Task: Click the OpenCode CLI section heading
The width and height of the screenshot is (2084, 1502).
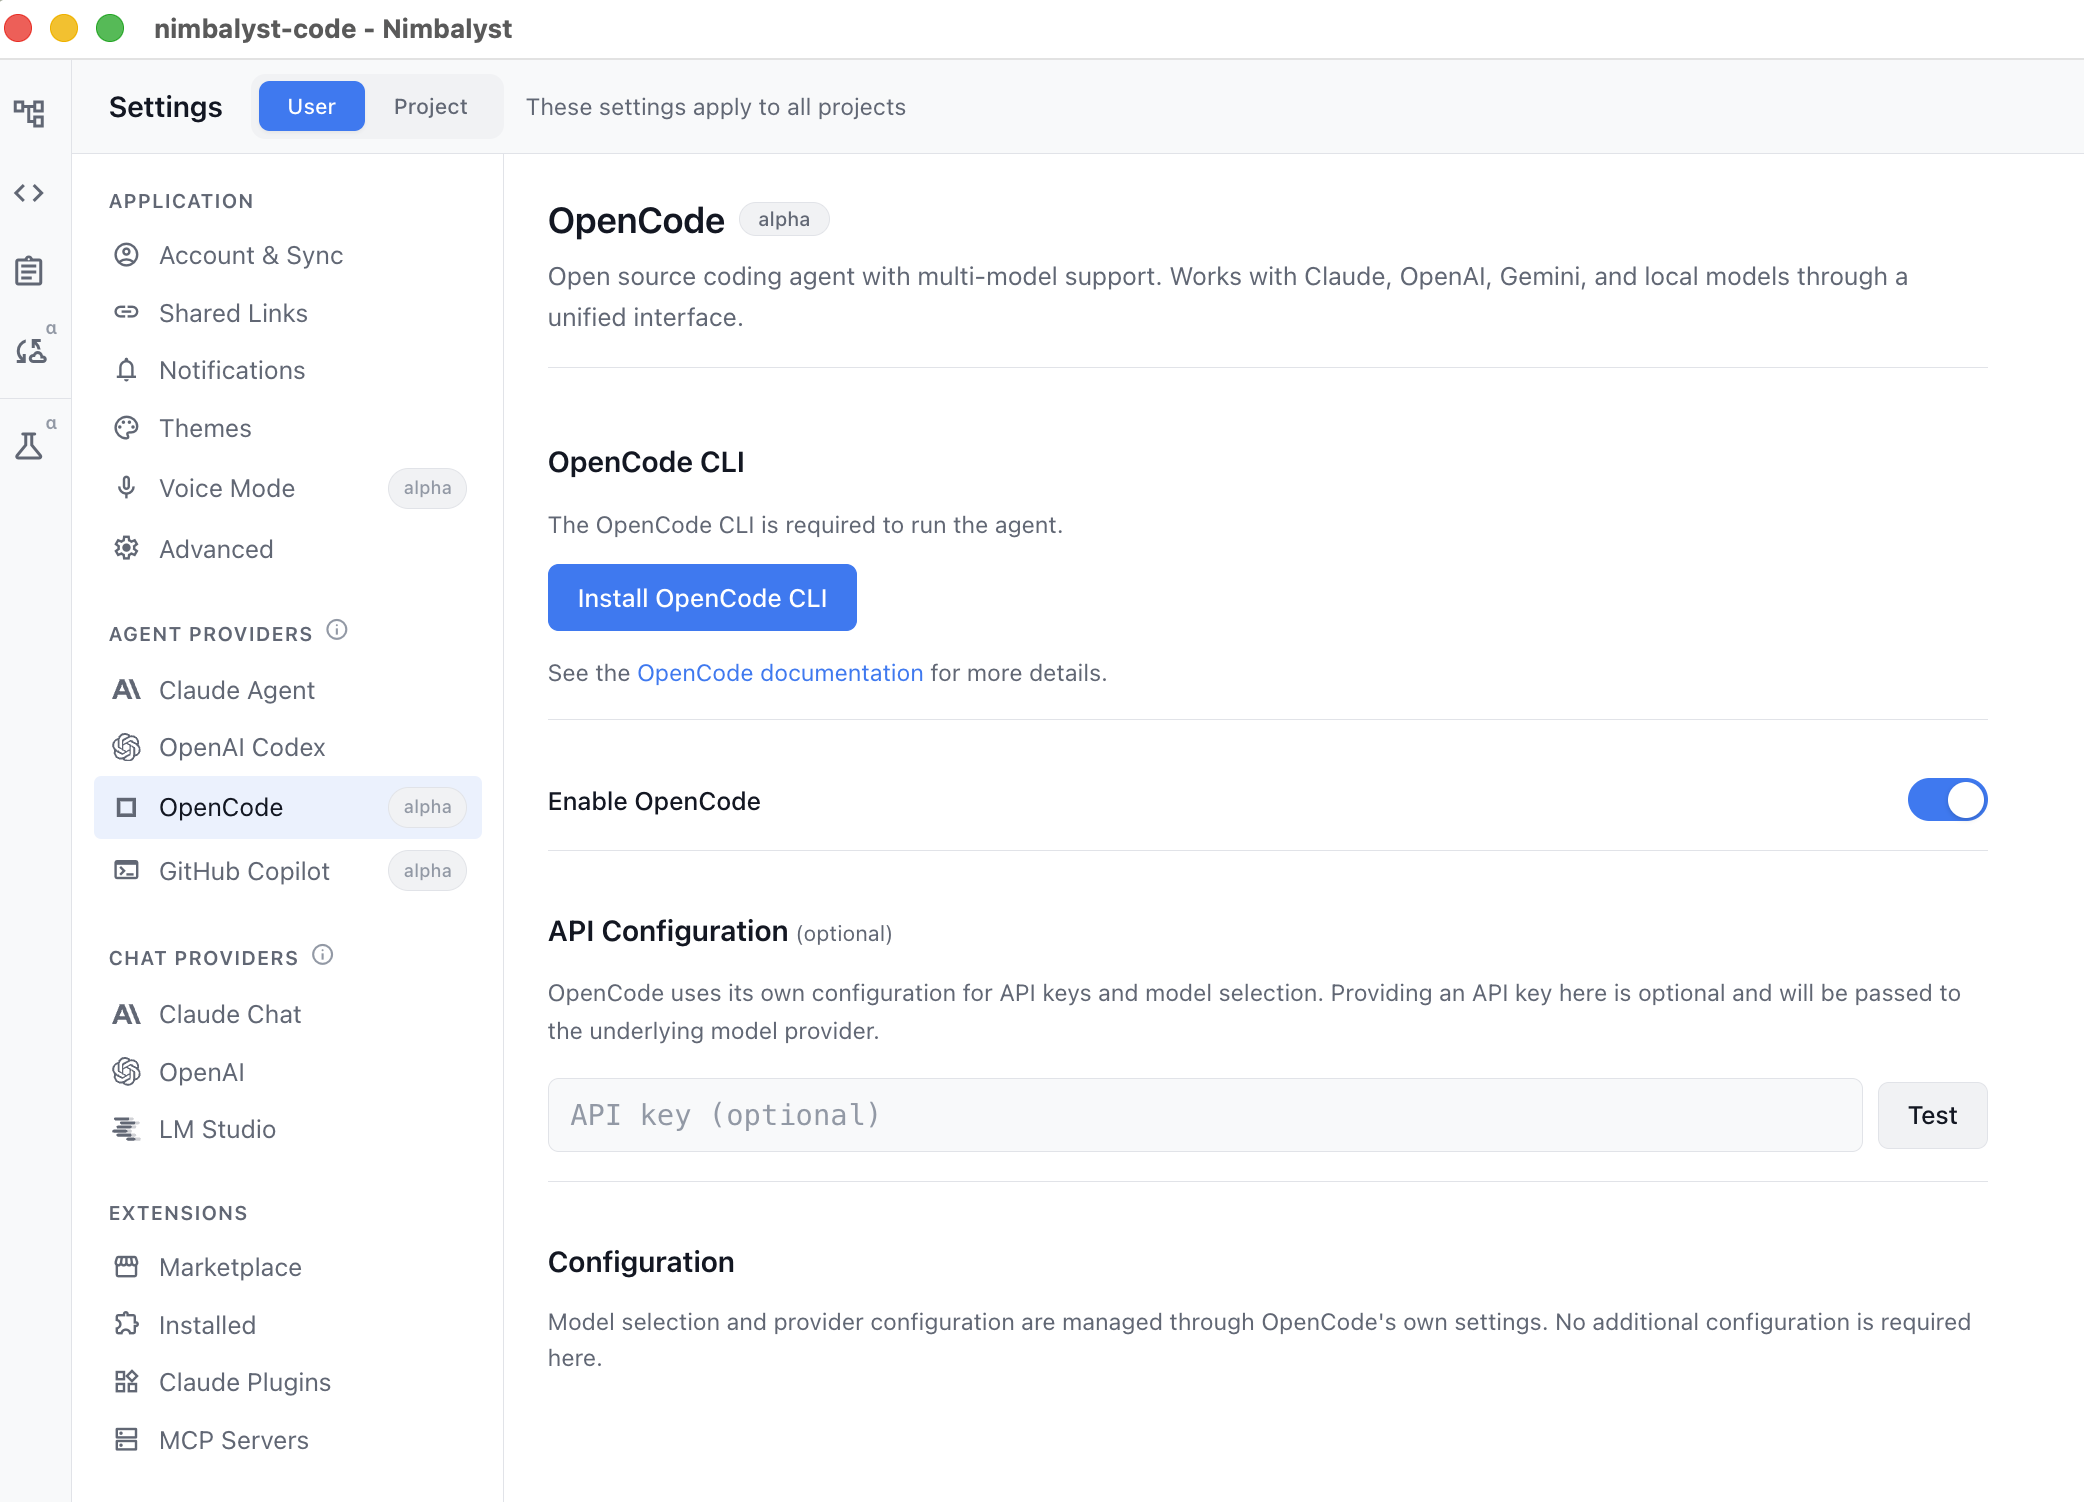Action: point(646,462)
